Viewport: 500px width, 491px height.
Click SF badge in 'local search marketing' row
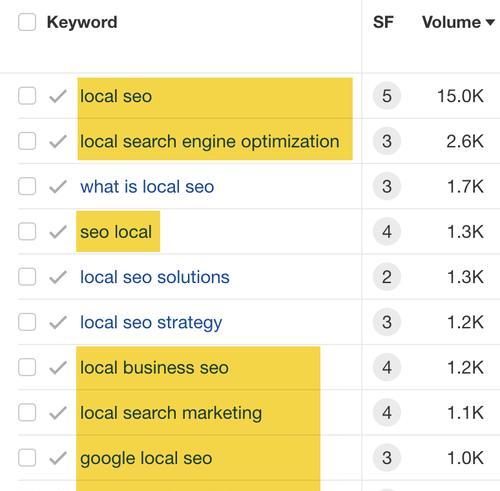[x=387, y=413]
